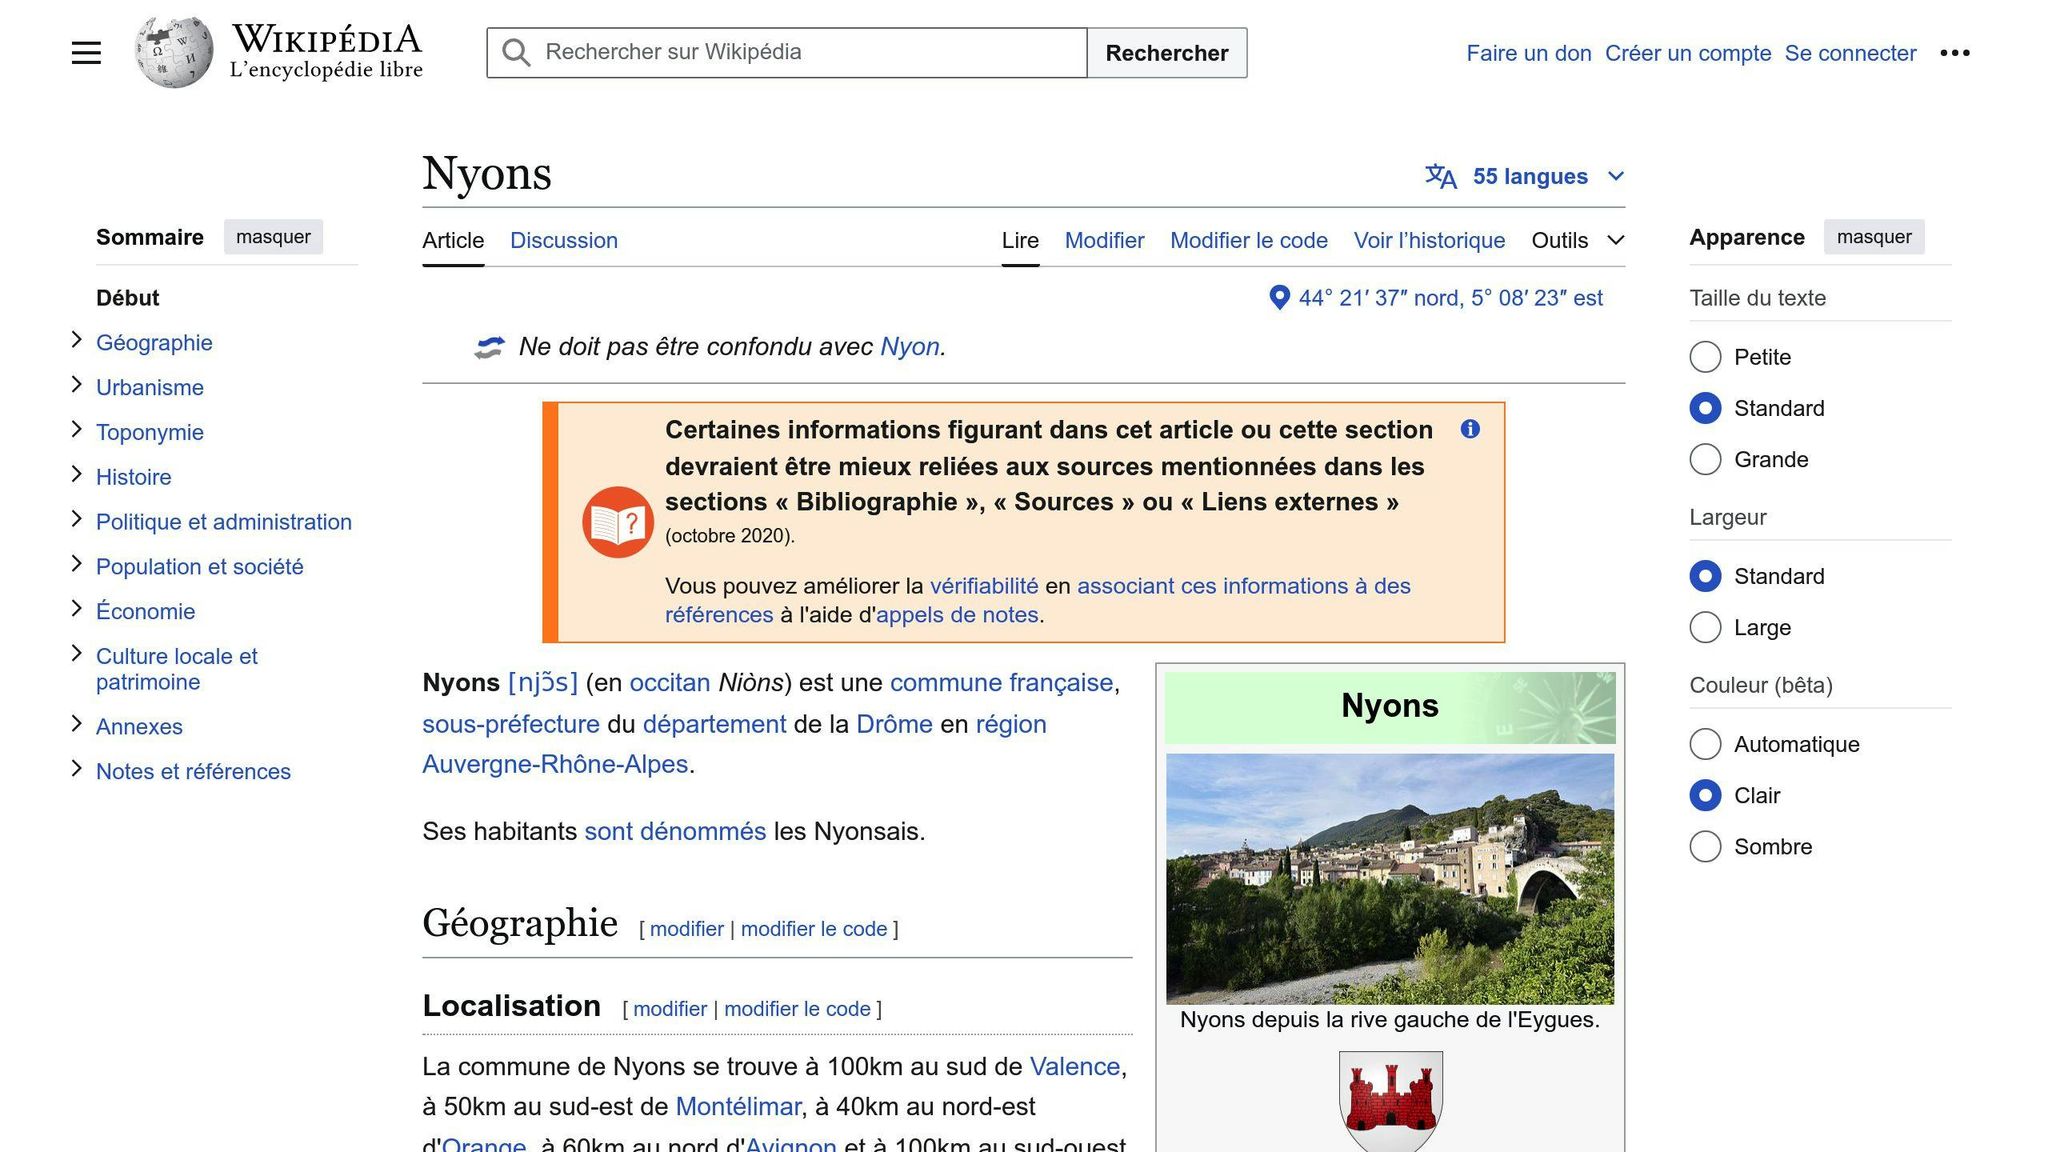Switch to the Discussion tab
The height and width of the screenshot is (1152, 2048).
563,241
